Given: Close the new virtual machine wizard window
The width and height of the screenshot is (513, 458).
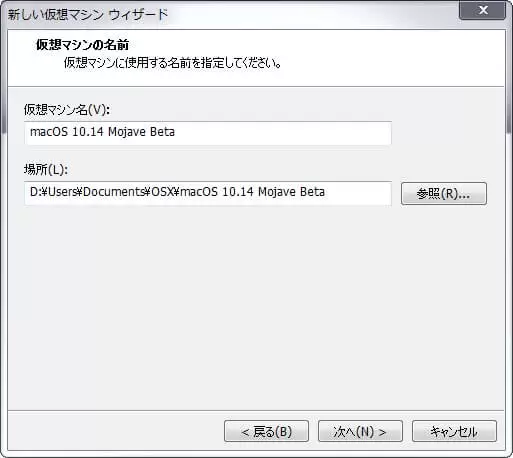Looking at the screenshot, I should click(x=482, y=10).
